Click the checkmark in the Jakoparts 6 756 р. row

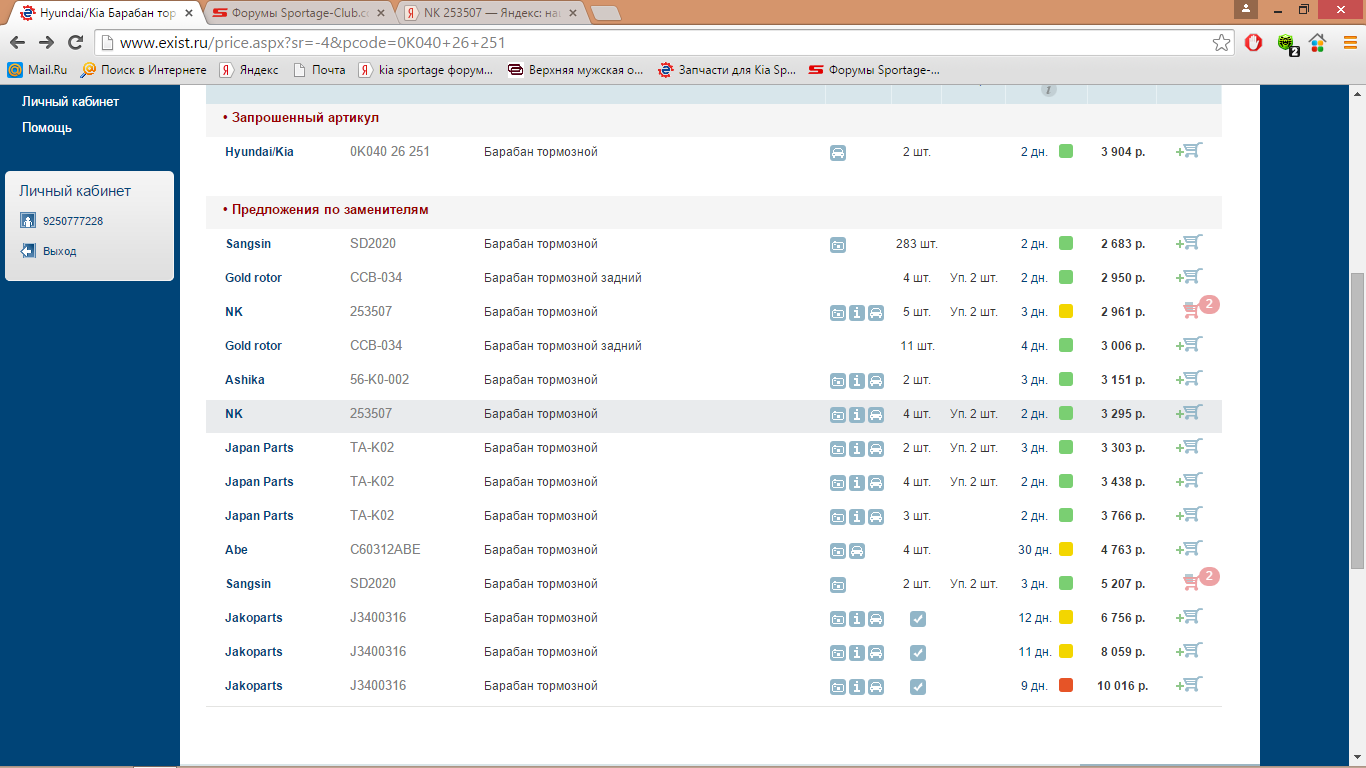pyautogui.click(x=918, y=618)
